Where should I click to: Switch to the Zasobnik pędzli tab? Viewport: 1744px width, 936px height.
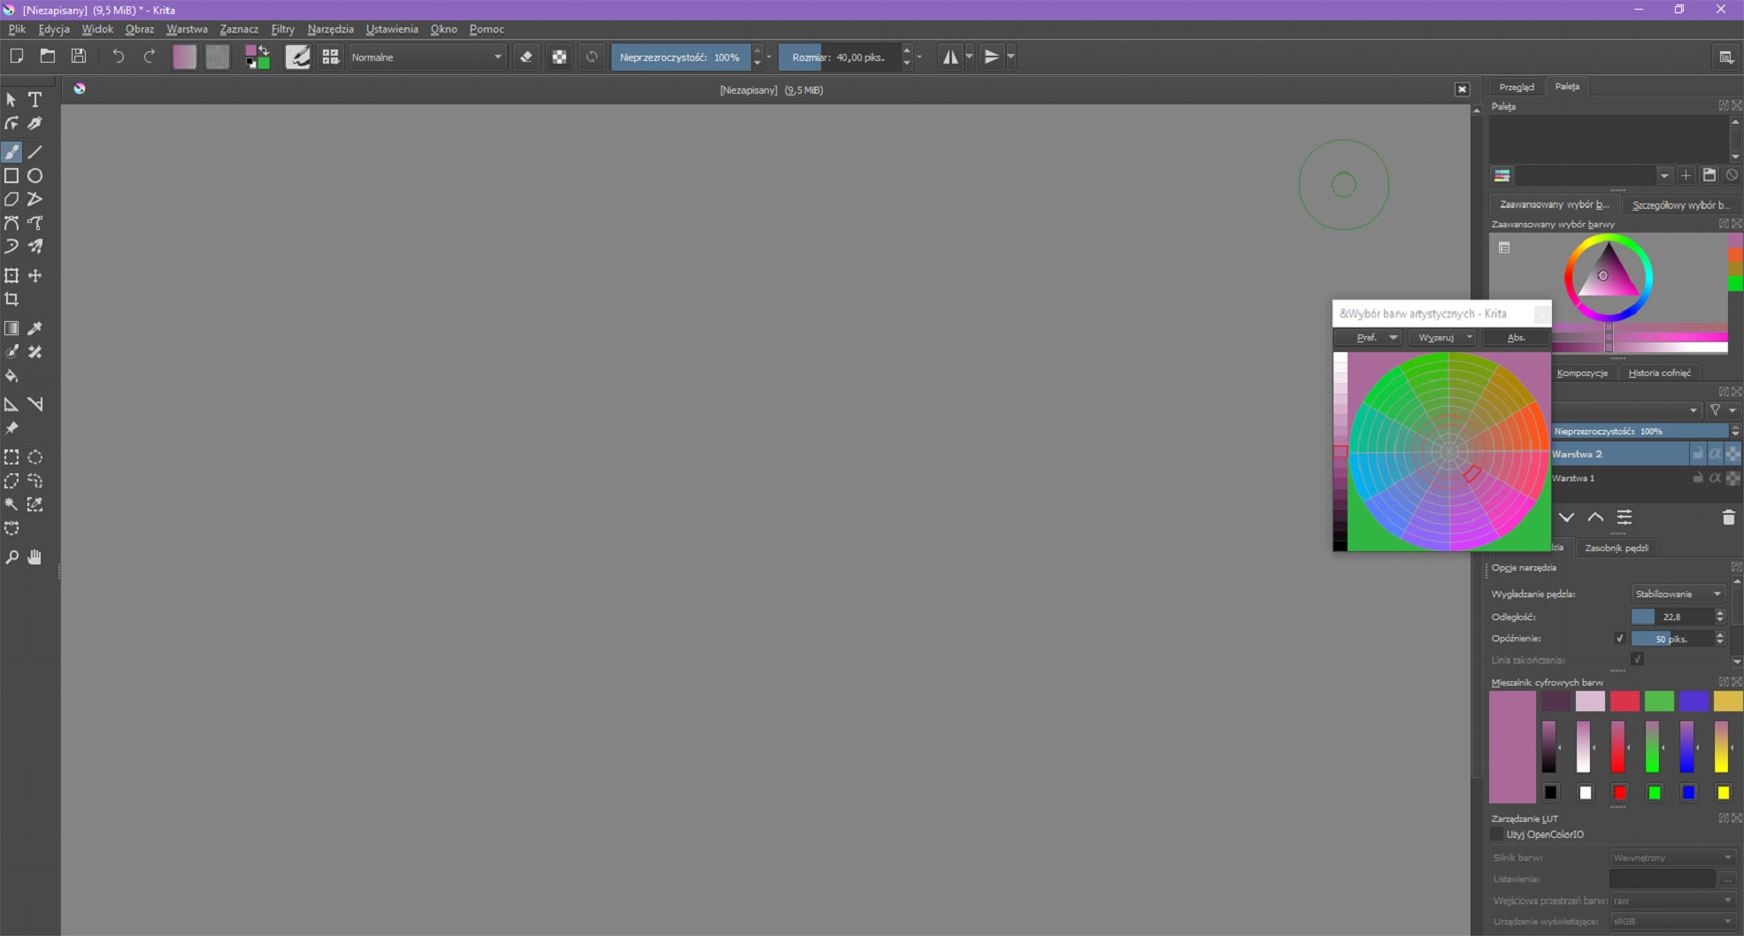pyautogui.click(x=1616, y=548)
